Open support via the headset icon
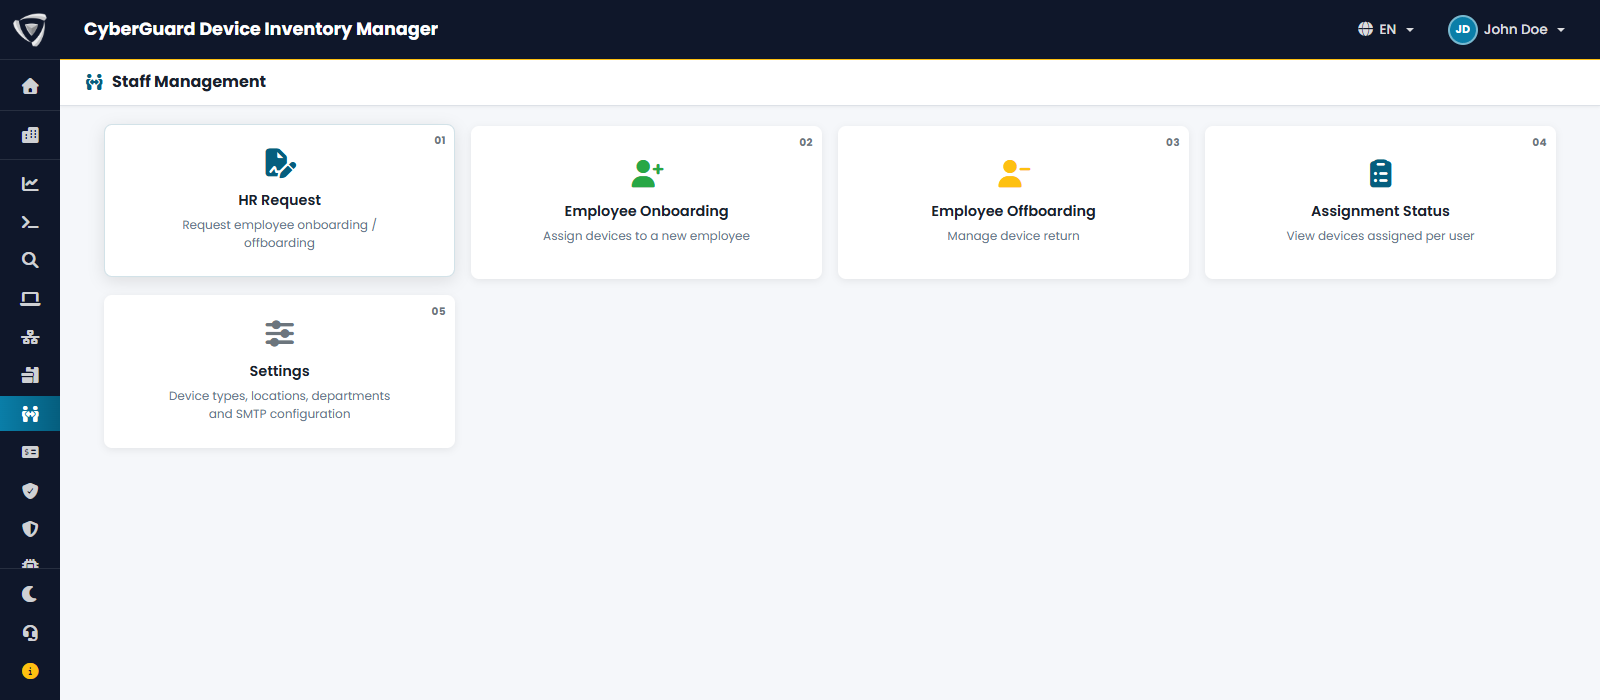Image resolution: width=1600 pixels, height=700 pixels. click(x=30, y=633)
